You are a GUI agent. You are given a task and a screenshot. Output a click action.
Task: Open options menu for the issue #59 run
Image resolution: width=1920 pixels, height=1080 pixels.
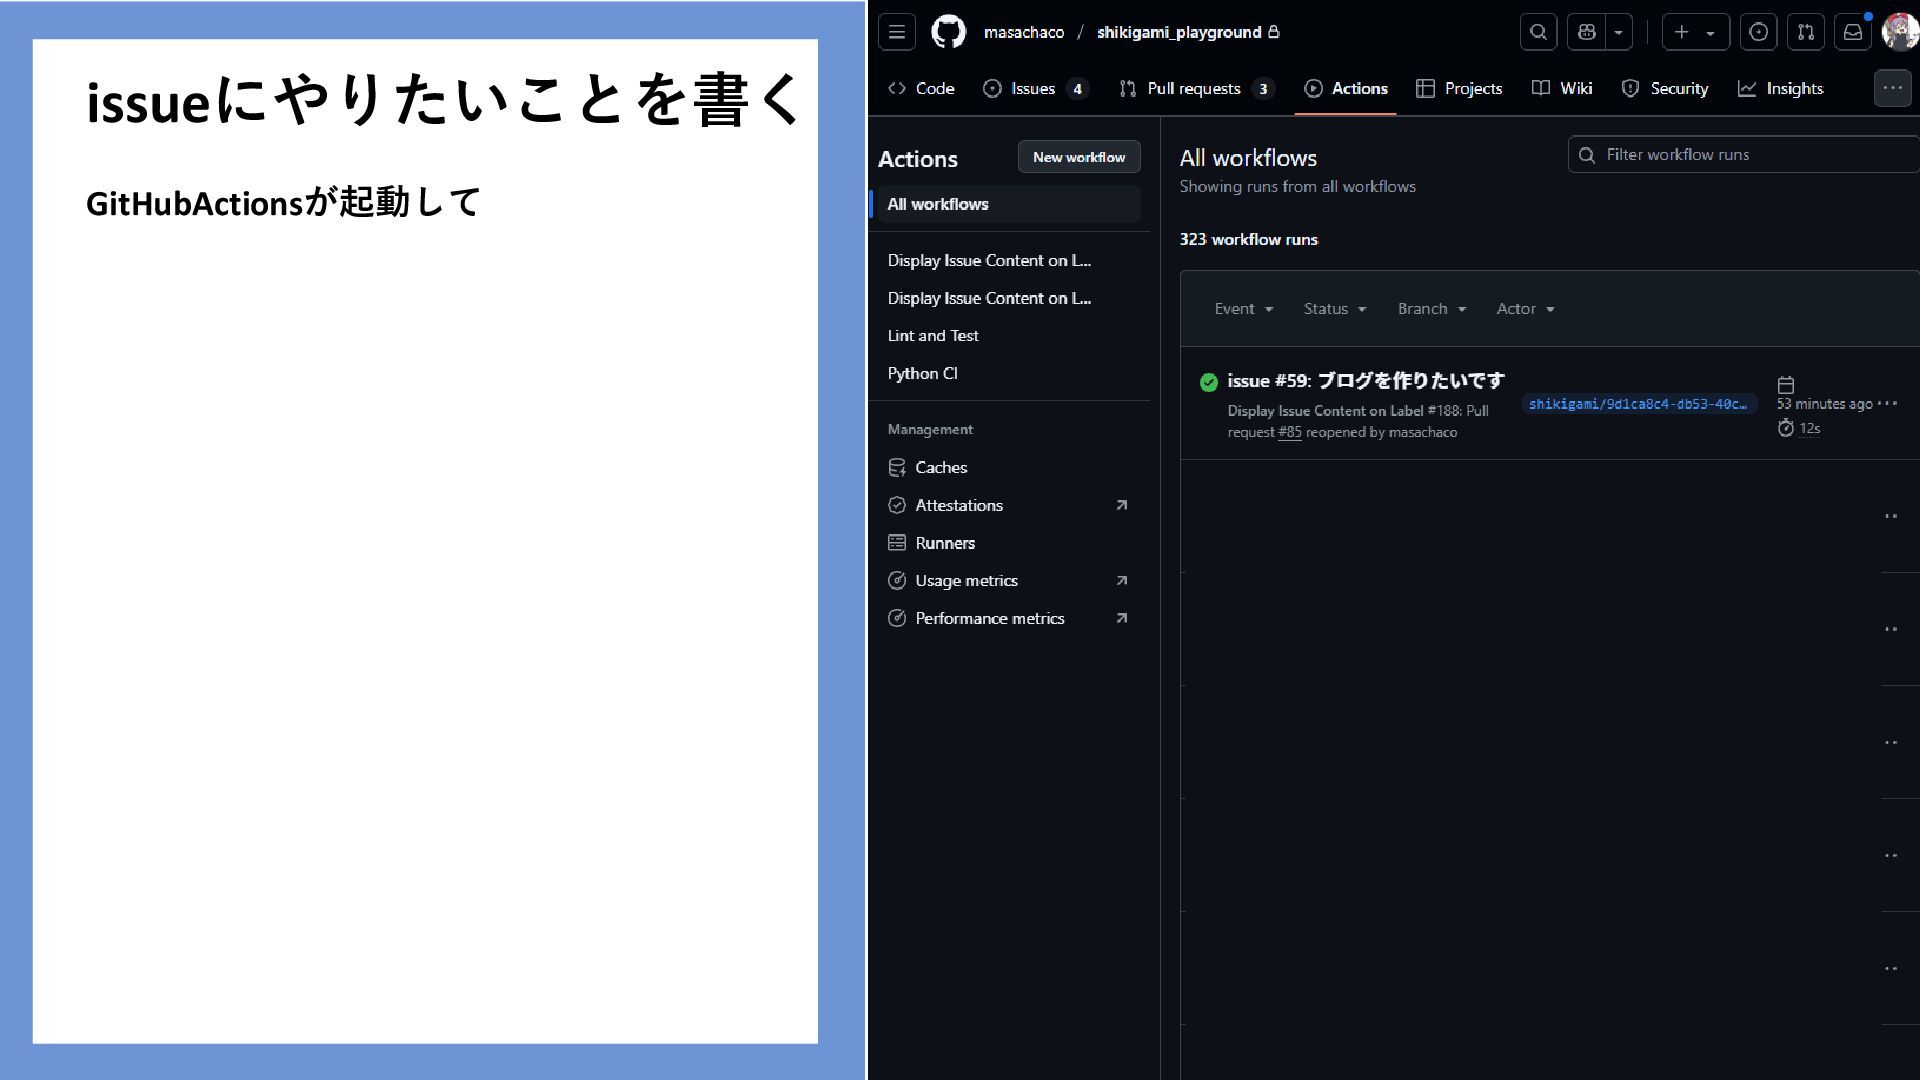[1887, 404]
